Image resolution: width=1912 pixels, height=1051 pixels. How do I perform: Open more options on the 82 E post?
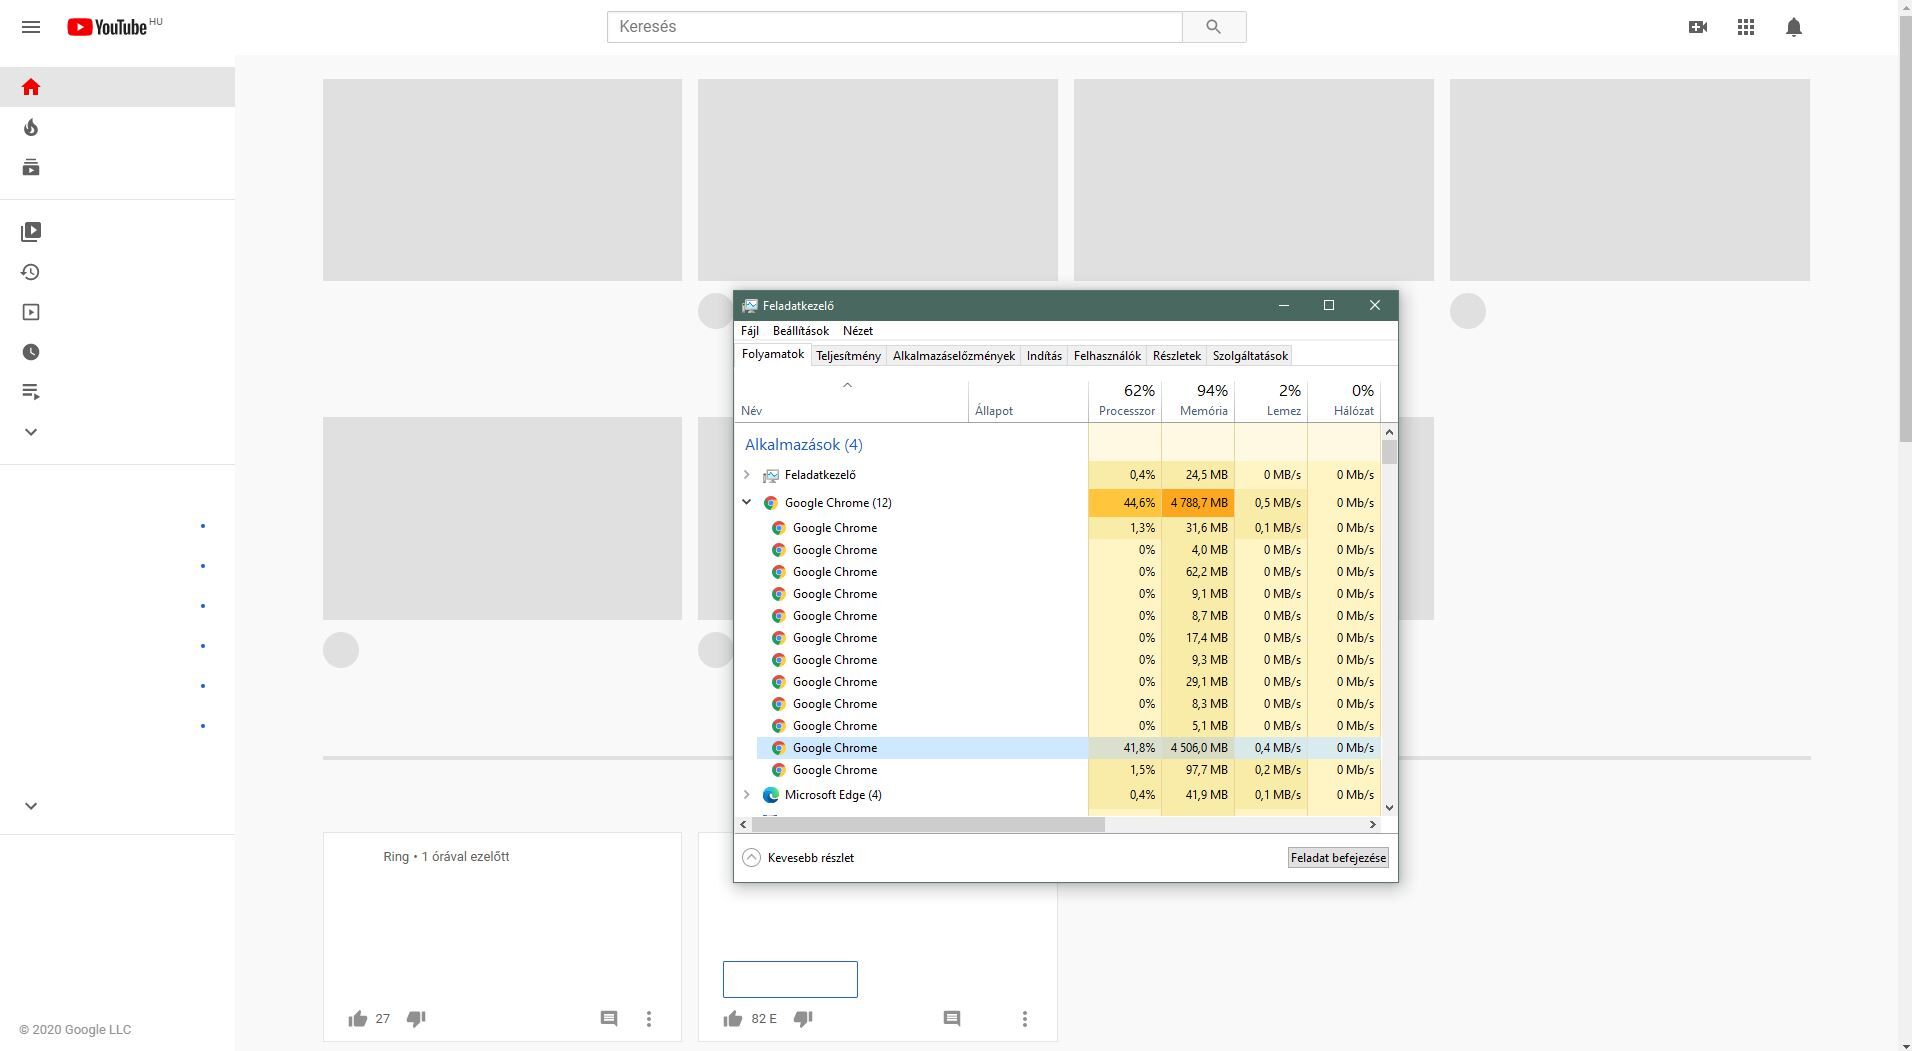(x=1025, y=1019)
